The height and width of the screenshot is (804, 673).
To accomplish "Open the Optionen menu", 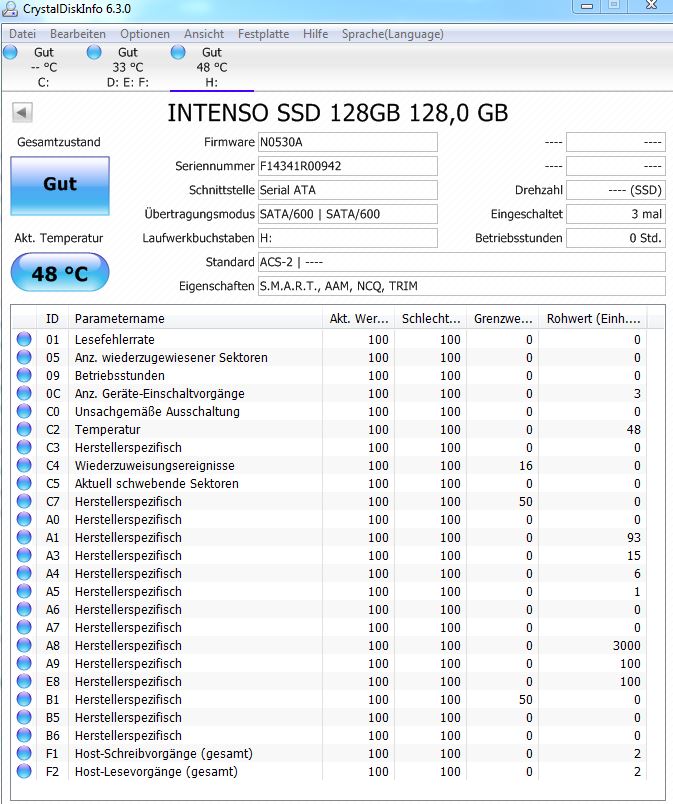I will 145,34.
